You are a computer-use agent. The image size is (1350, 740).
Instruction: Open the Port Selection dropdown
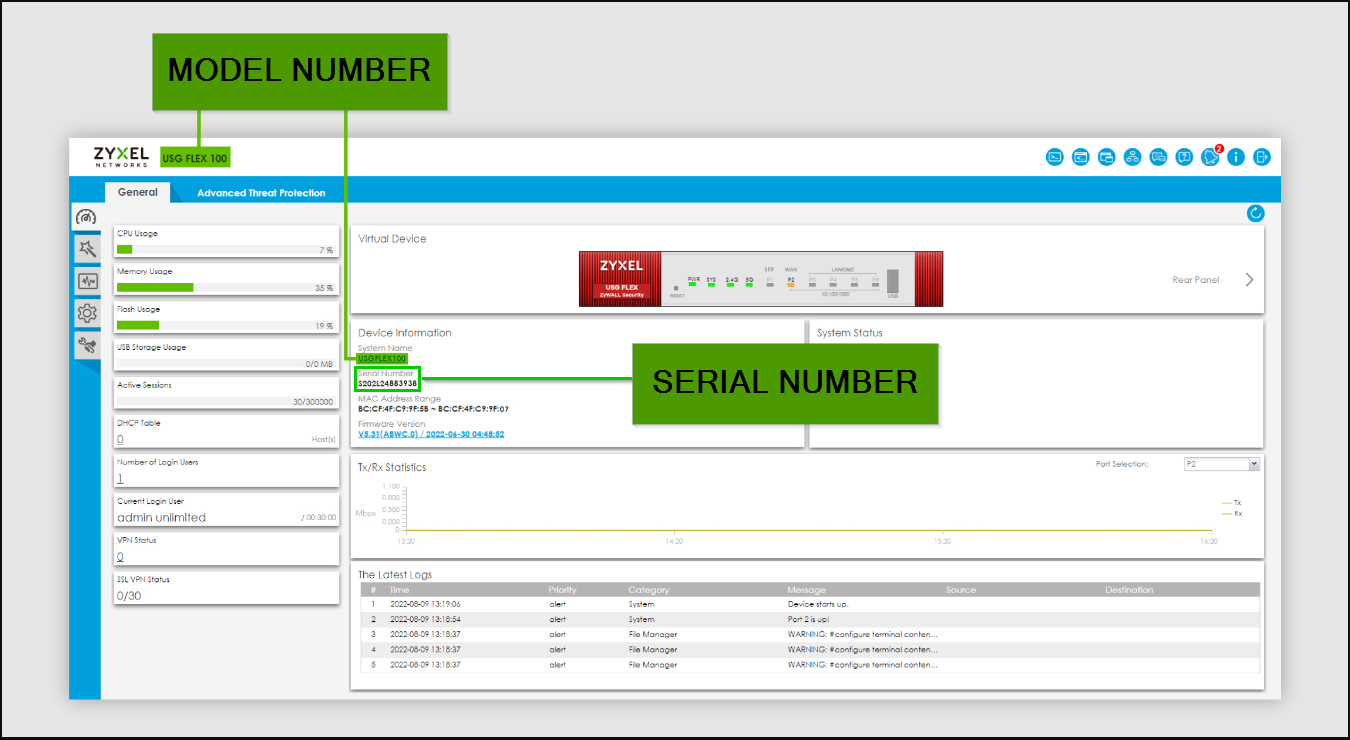(x=1221, y=464)
